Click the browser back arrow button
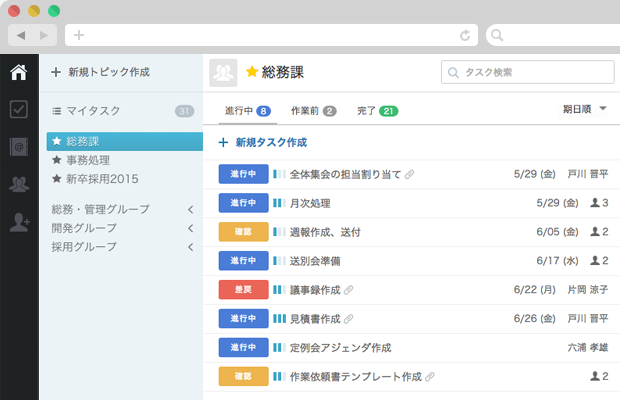 [21, 35]
